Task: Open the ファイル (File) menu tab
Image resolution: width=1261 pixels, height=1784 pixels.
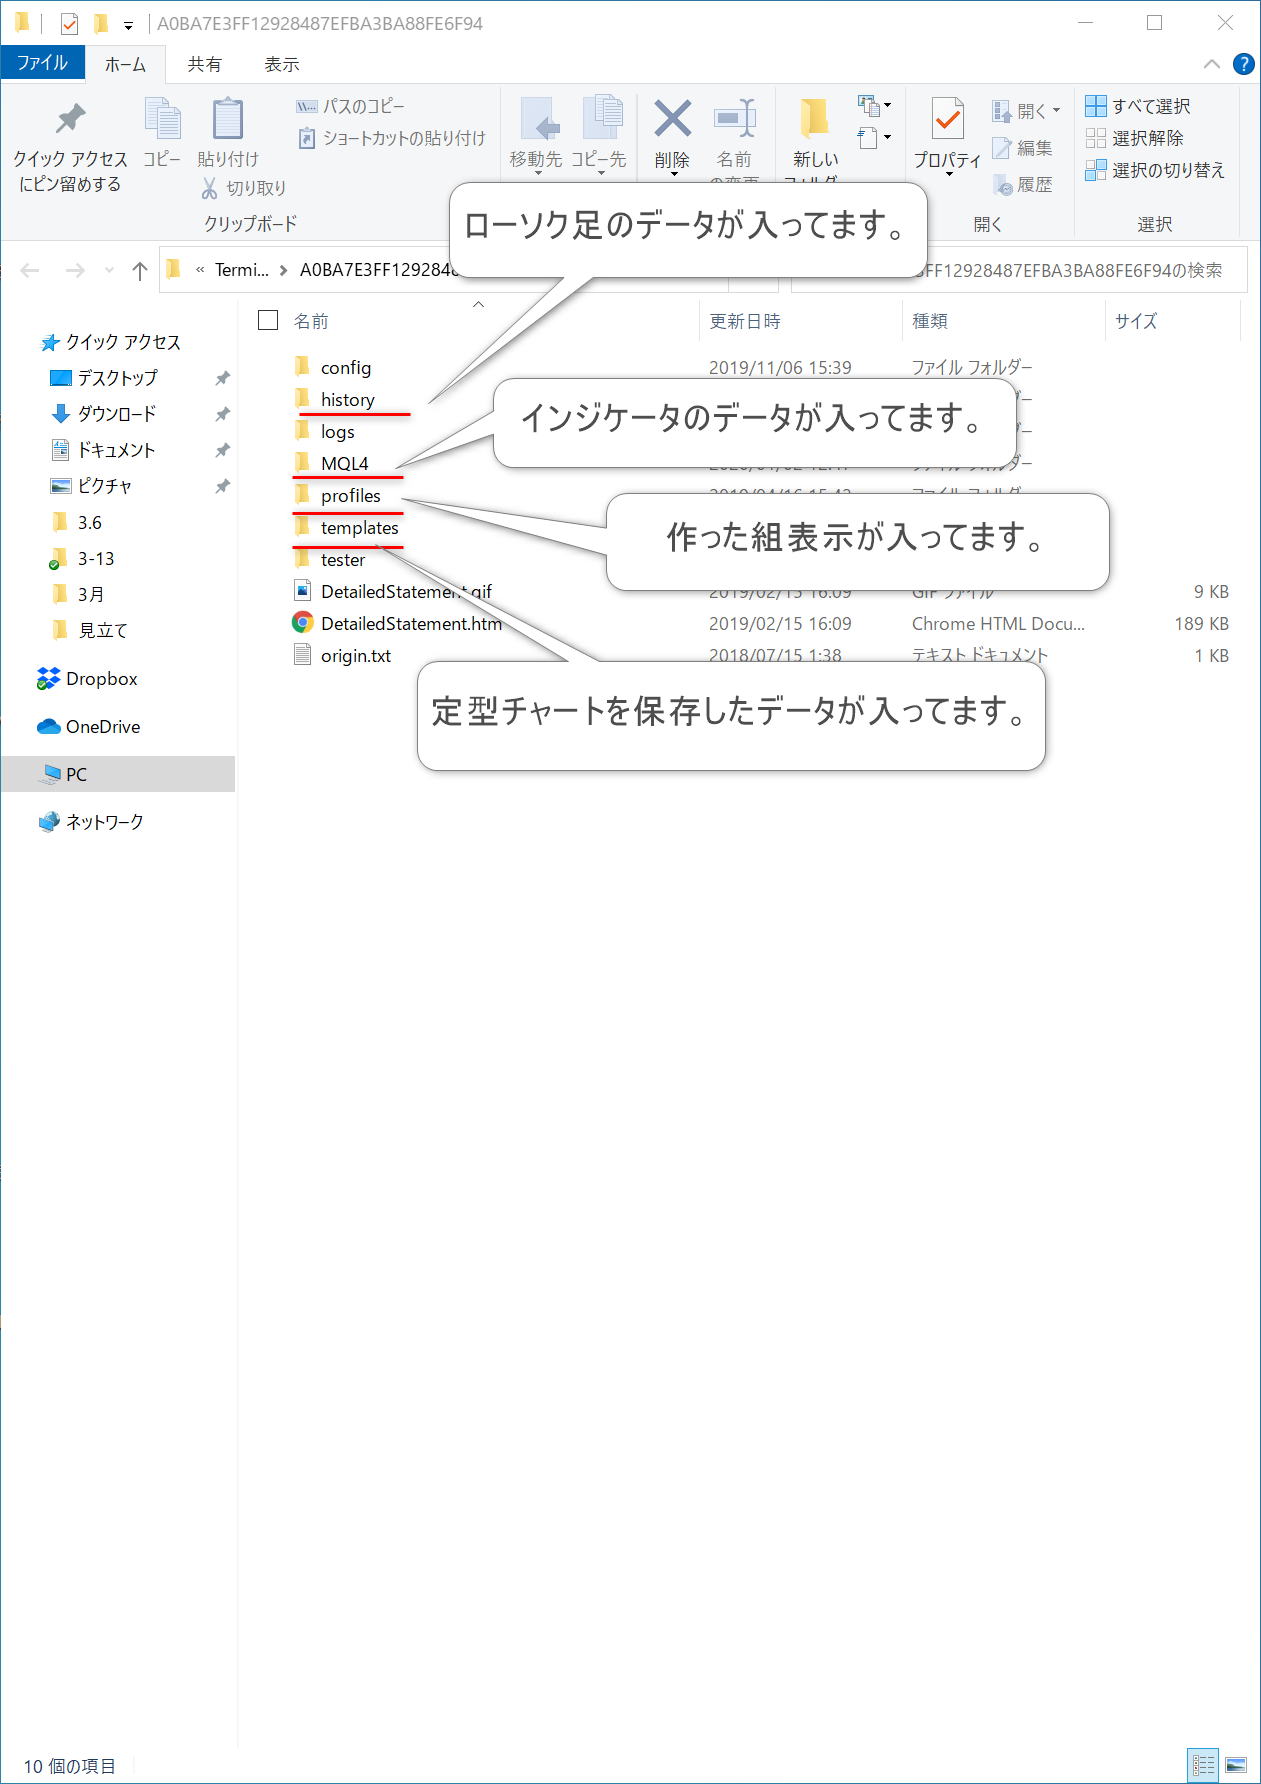Action: point(42,63)
